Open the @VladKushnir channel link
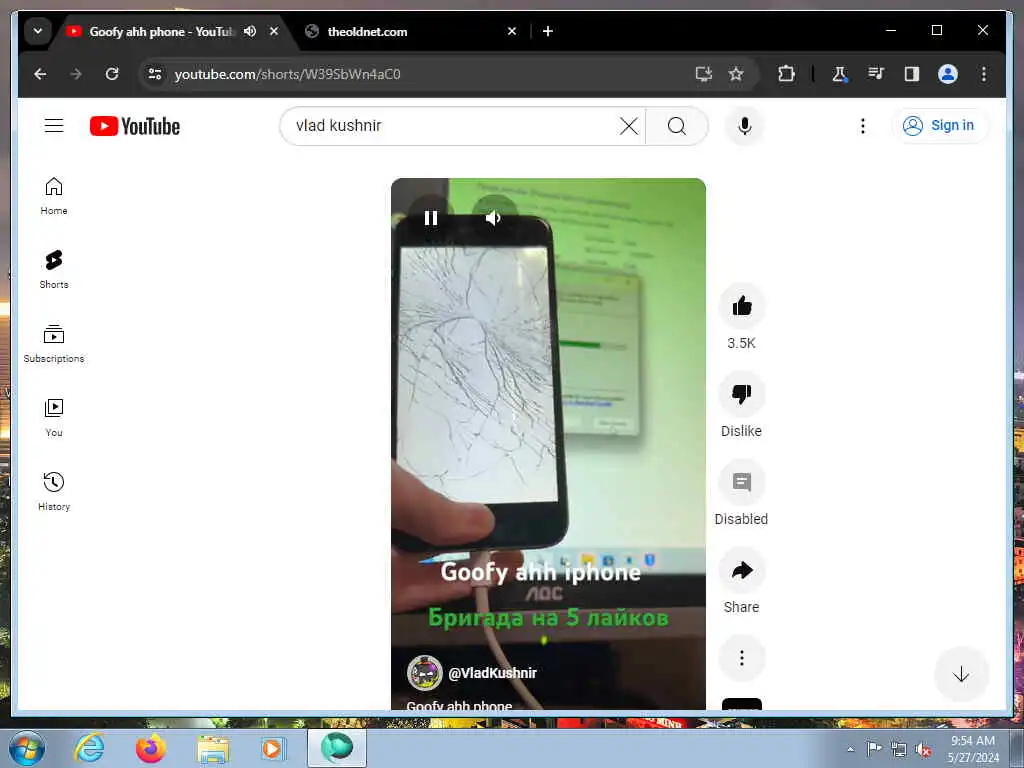The width and height of the screenshot is (1024, 768). click(x=492, y=673)
